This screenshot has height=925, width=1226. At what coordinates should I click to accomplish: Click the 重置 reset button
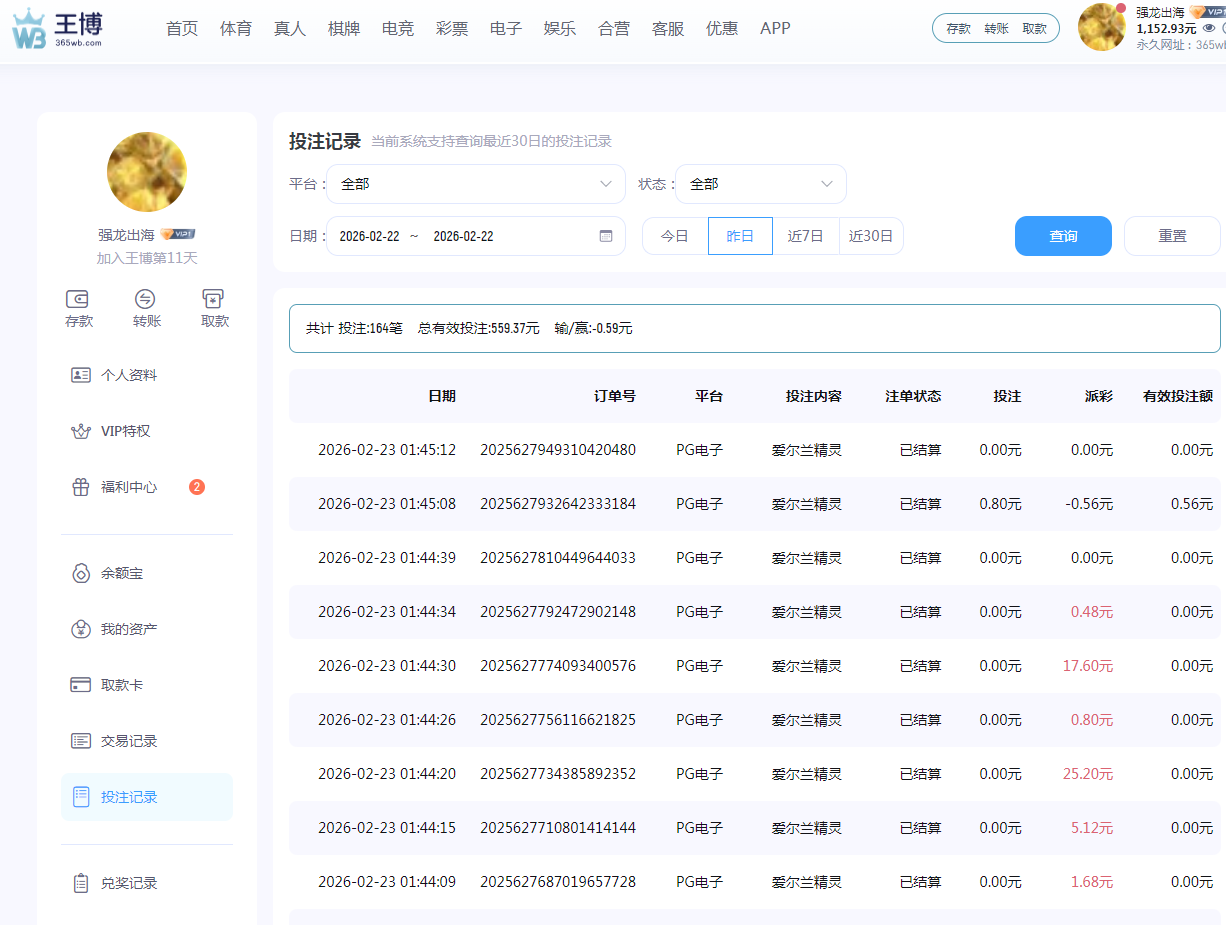(x=1172, y=236)
